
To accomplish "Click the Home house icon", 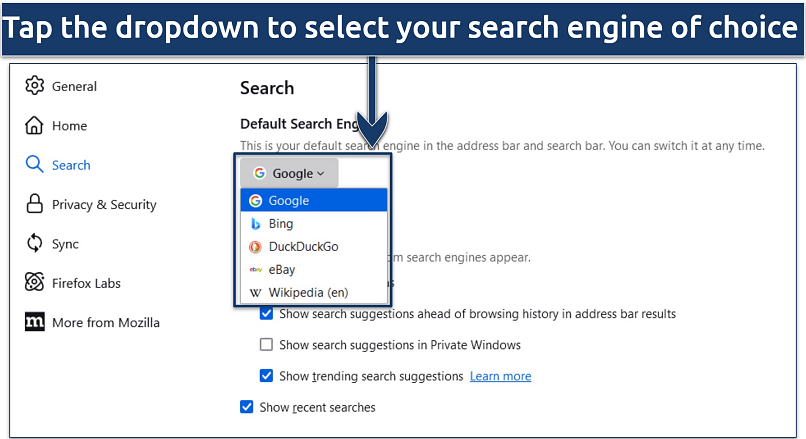I will point(35,126).
